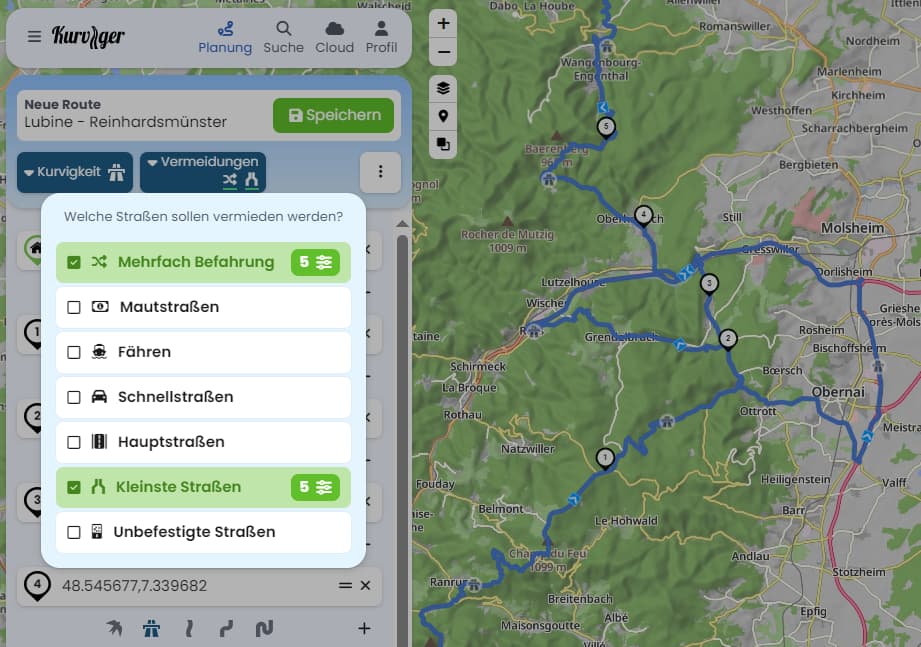Remove waypoint 48.545677,7.339682 with the X icon
921x647 pixels.
(365, 586)
